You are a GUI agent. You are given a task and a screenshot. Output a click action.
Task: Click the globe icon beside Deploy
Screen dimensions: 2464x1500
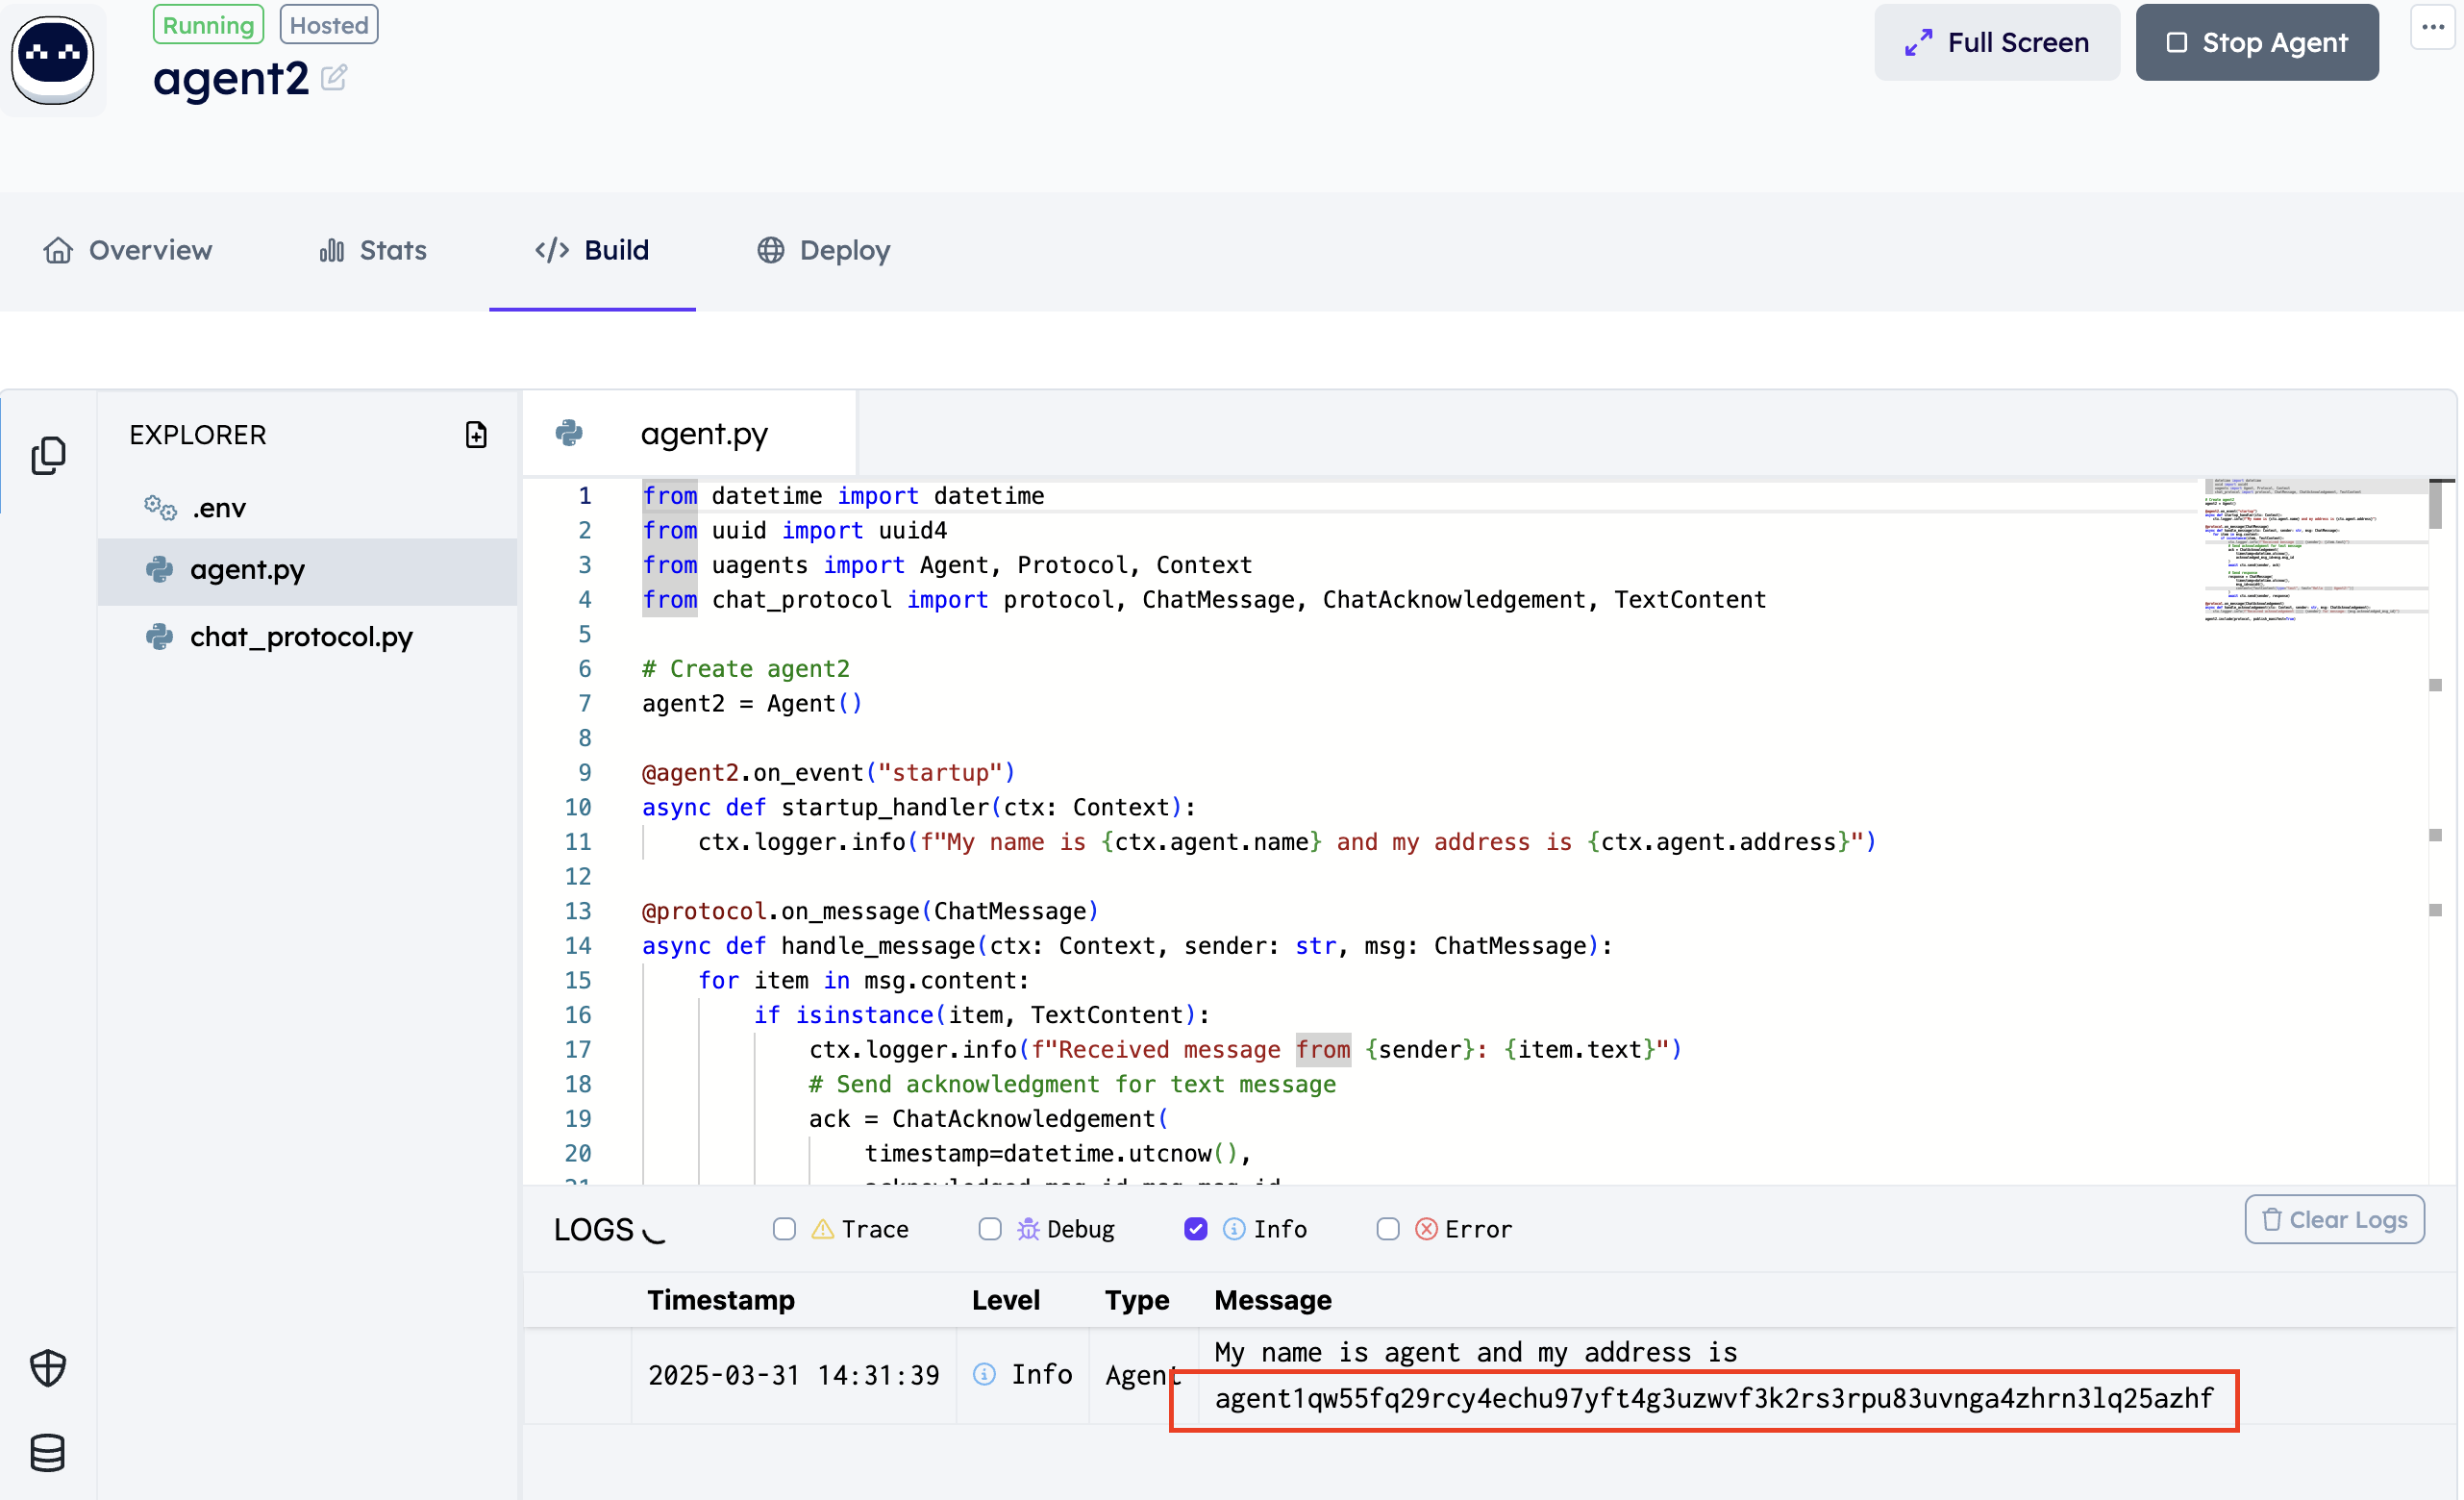(770, 250)
